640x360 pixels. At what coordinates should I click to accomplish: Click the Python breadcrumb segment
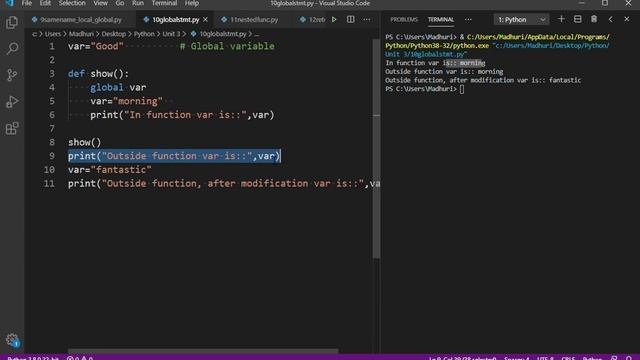pyautogui.click(x=144, y=34)
